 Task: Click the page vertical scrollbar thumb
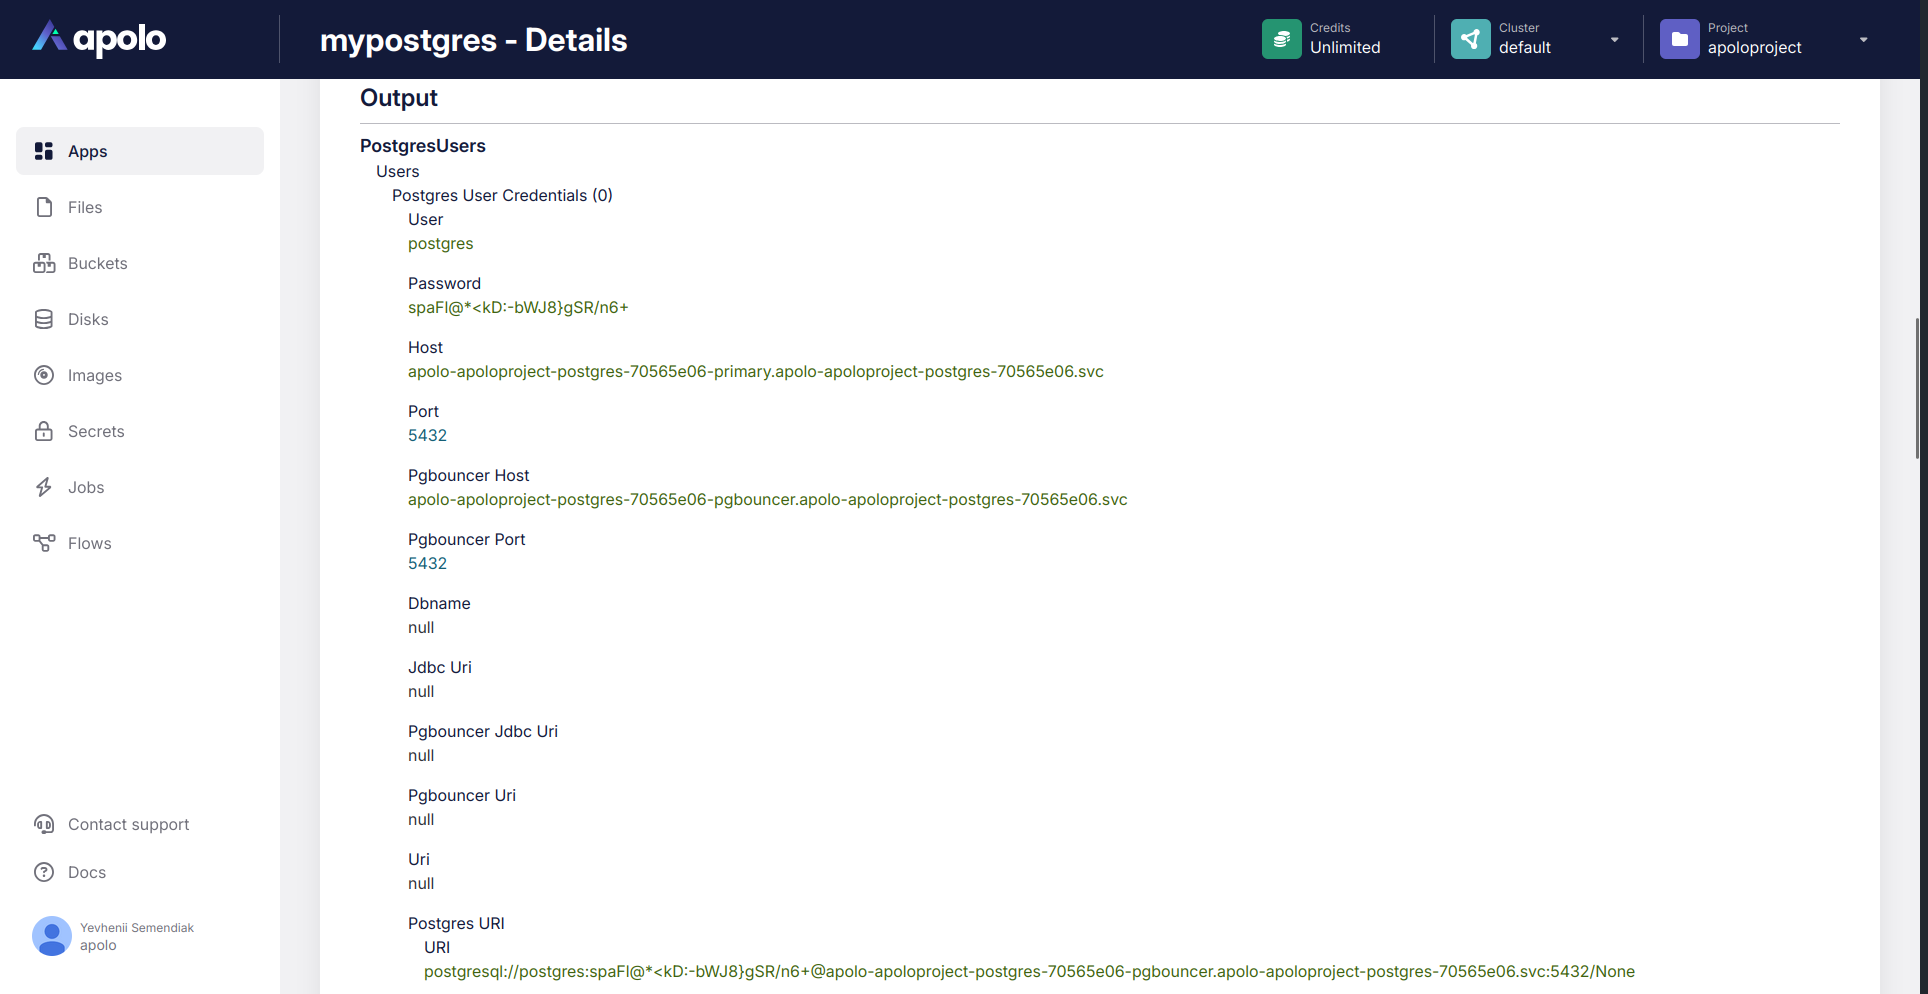pos(1917,388)
